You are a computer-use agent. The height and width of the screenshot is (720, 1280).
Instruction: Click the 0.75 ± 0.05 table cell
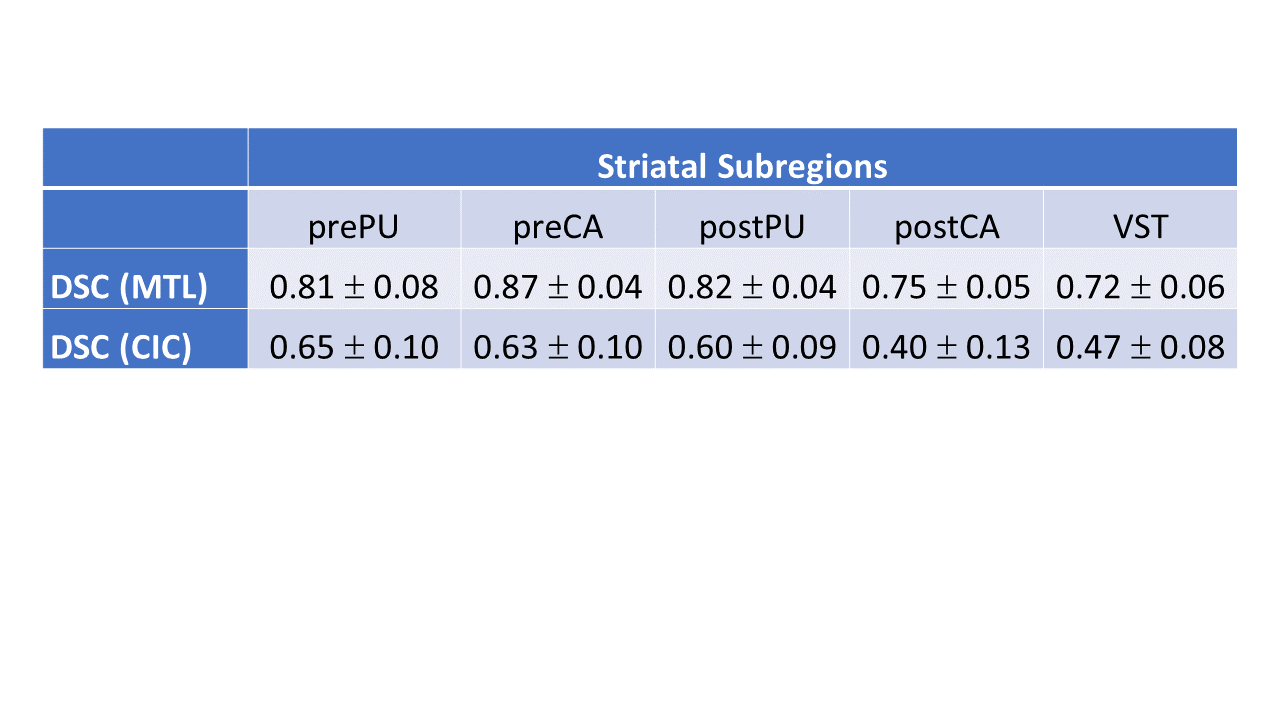[x=946, y=288]
